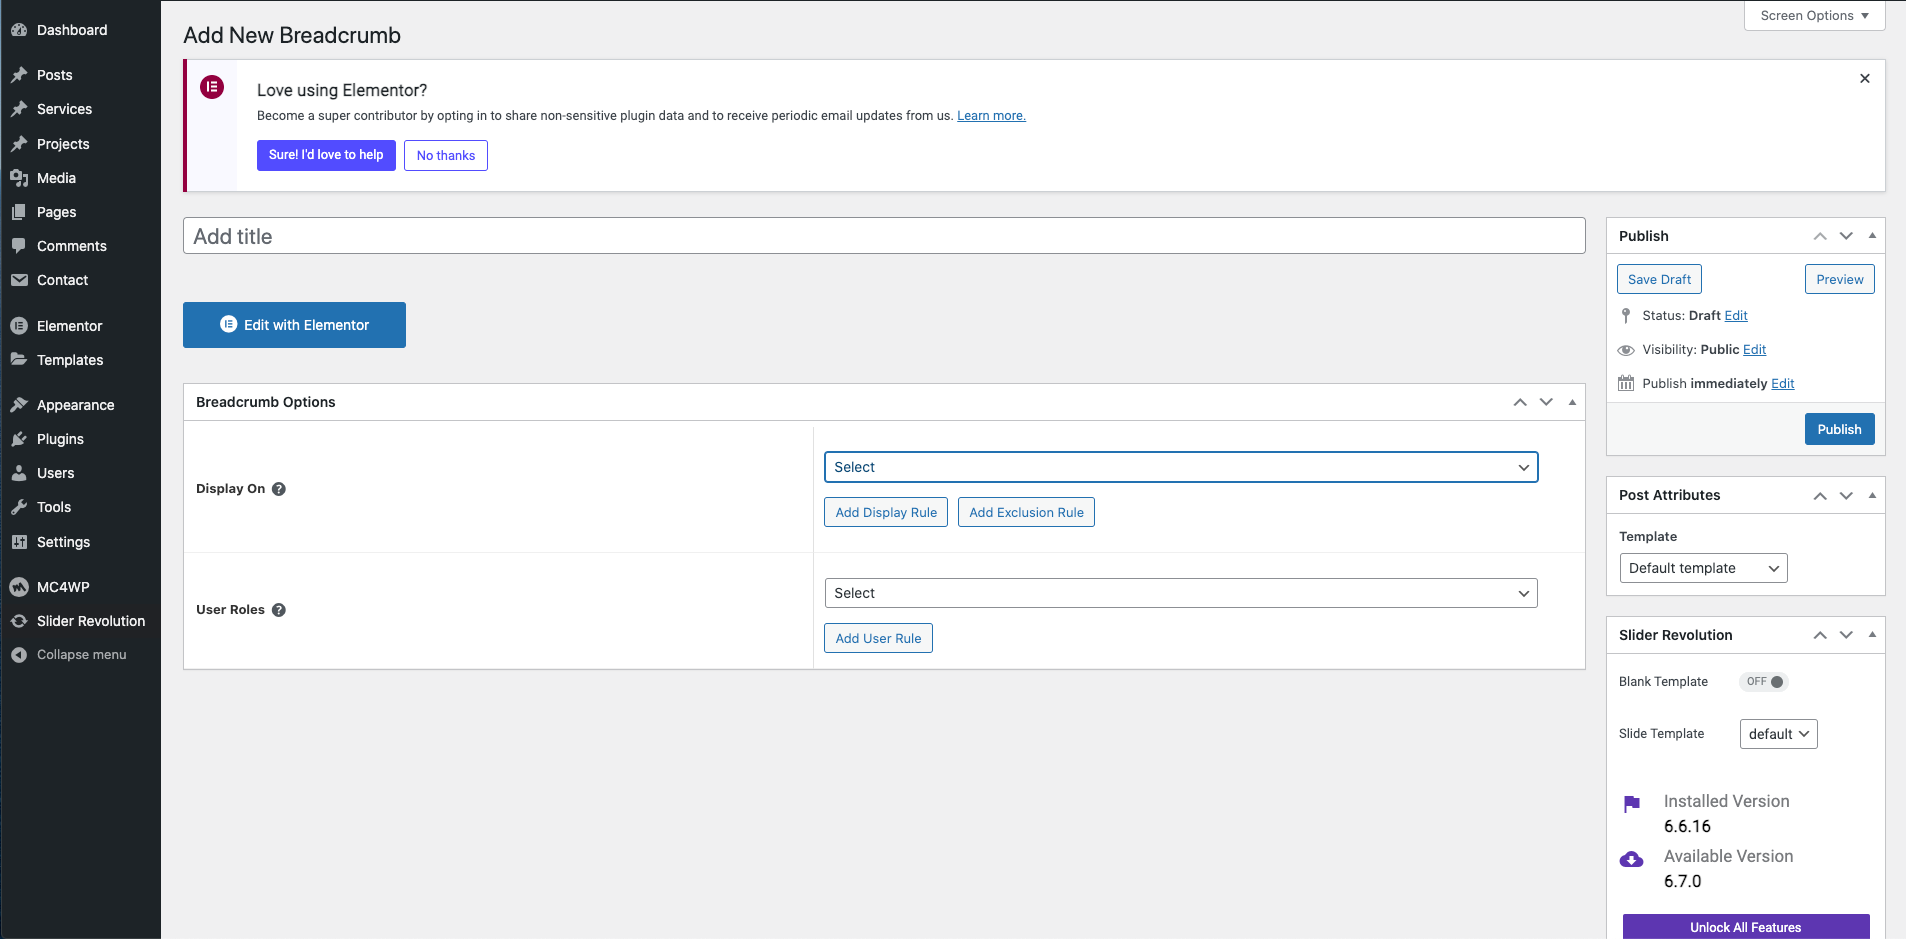
Task: Open the Default template dropdown
Action: [x=1702, y=568]
